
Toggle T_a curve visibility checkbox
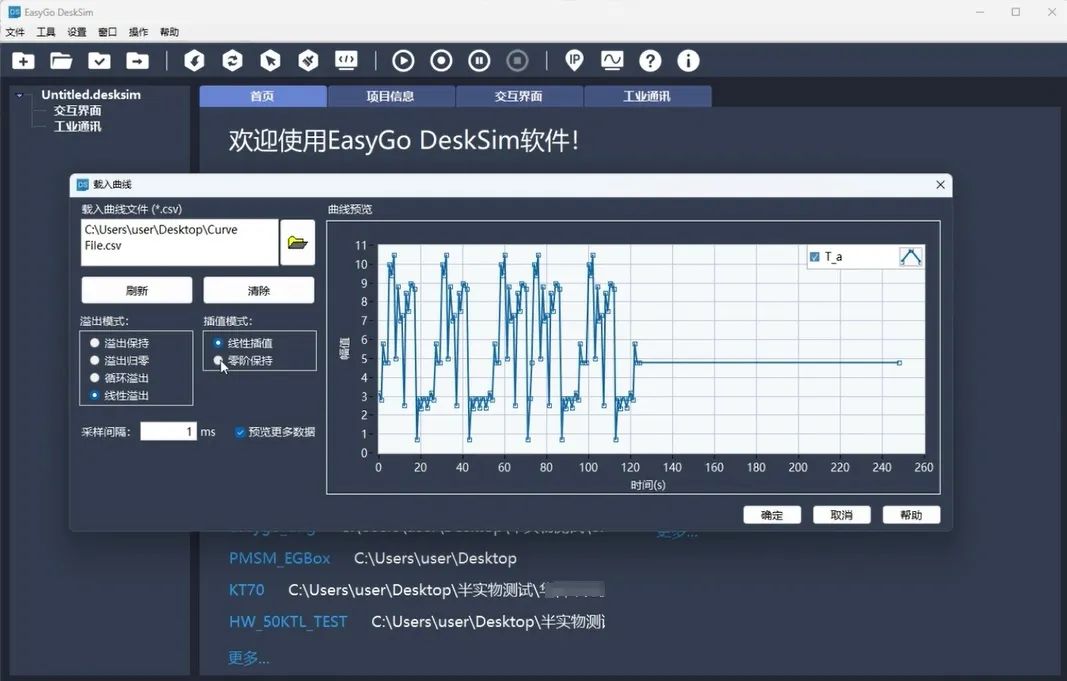[x=815, y=256]
